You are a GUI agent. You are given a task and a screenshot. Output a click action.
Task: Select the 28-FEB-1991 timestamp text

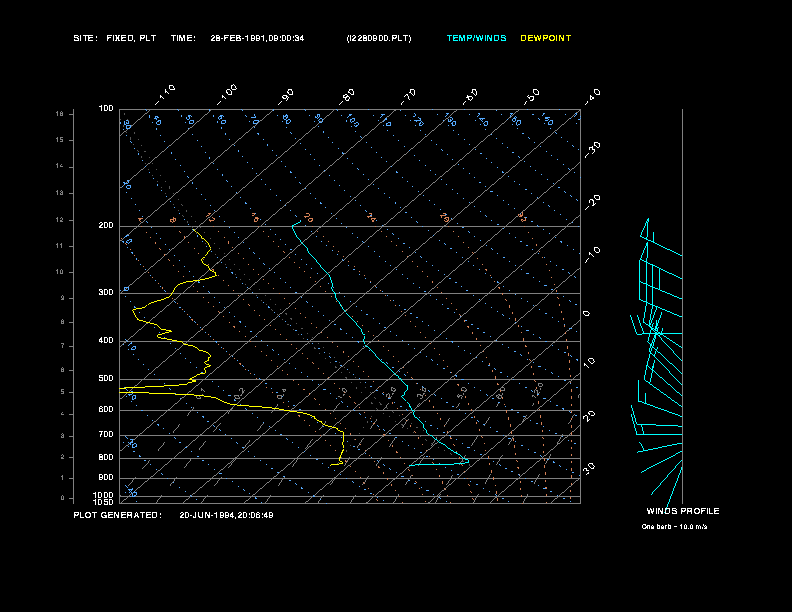(x=257, y=38)
